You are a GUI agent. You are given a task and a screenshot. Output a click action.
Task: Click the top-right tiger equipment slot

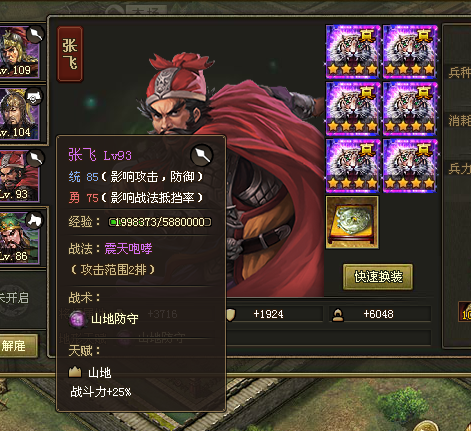(410, 52)
